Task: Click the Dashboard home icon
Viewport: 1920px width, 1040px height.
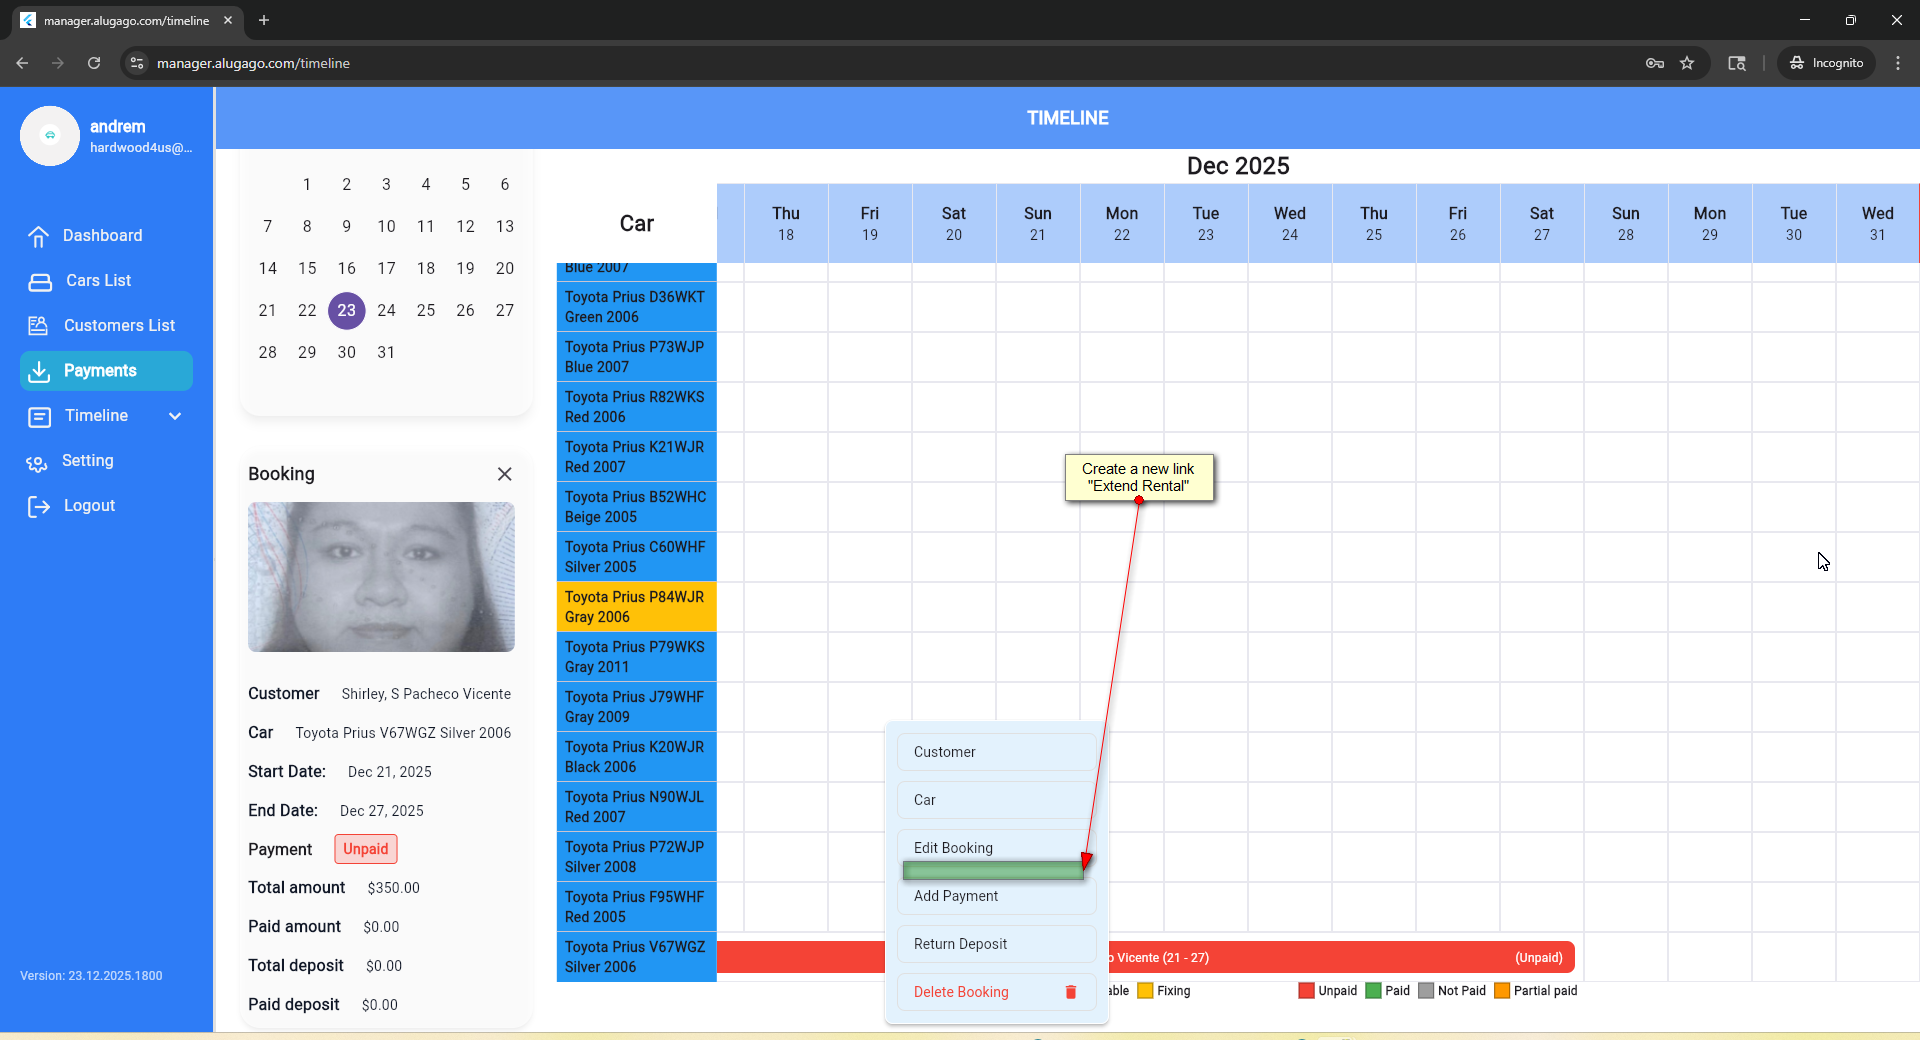Action: pos(39,236)
